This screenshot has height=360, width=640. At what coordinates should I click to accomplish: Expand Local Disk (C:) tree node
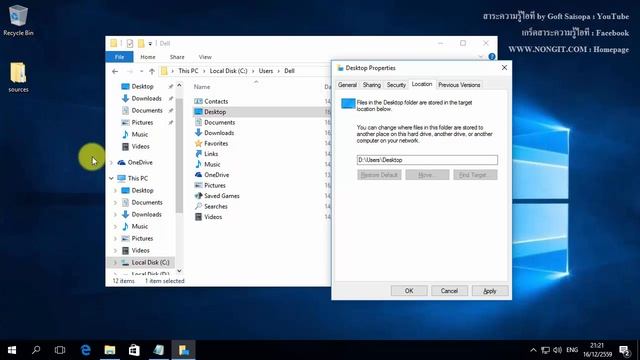[x=115, y=262]
